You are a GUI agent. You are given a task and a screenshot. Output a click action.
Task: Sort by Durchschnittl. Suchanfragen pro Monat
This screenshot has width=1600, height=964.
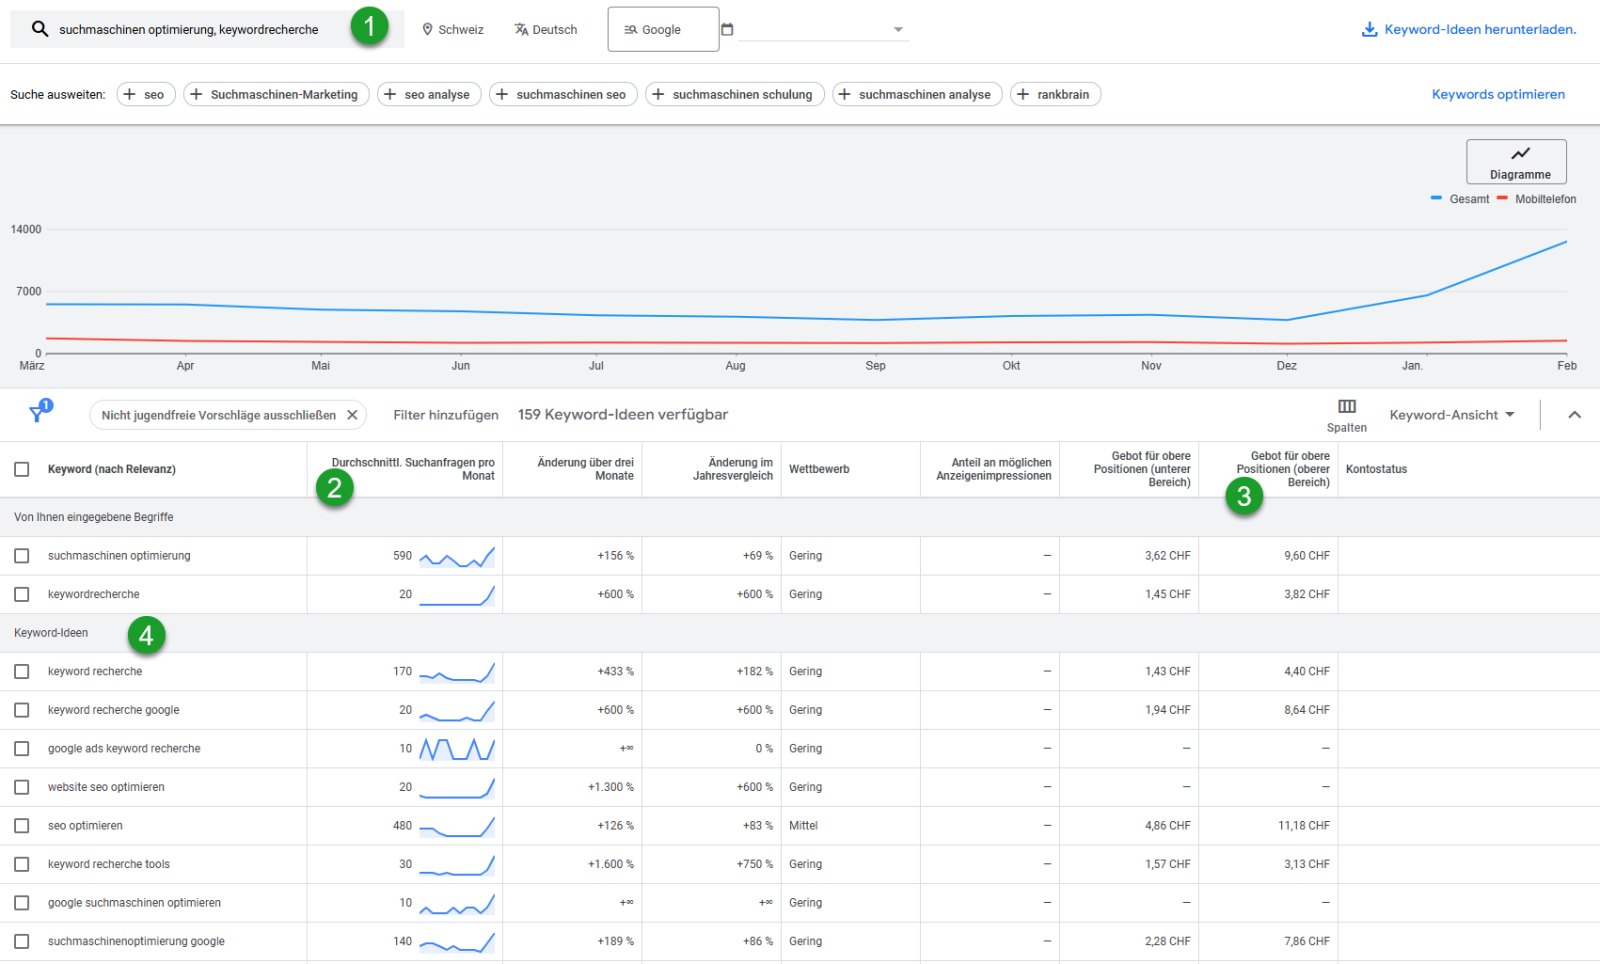(413, 469)
